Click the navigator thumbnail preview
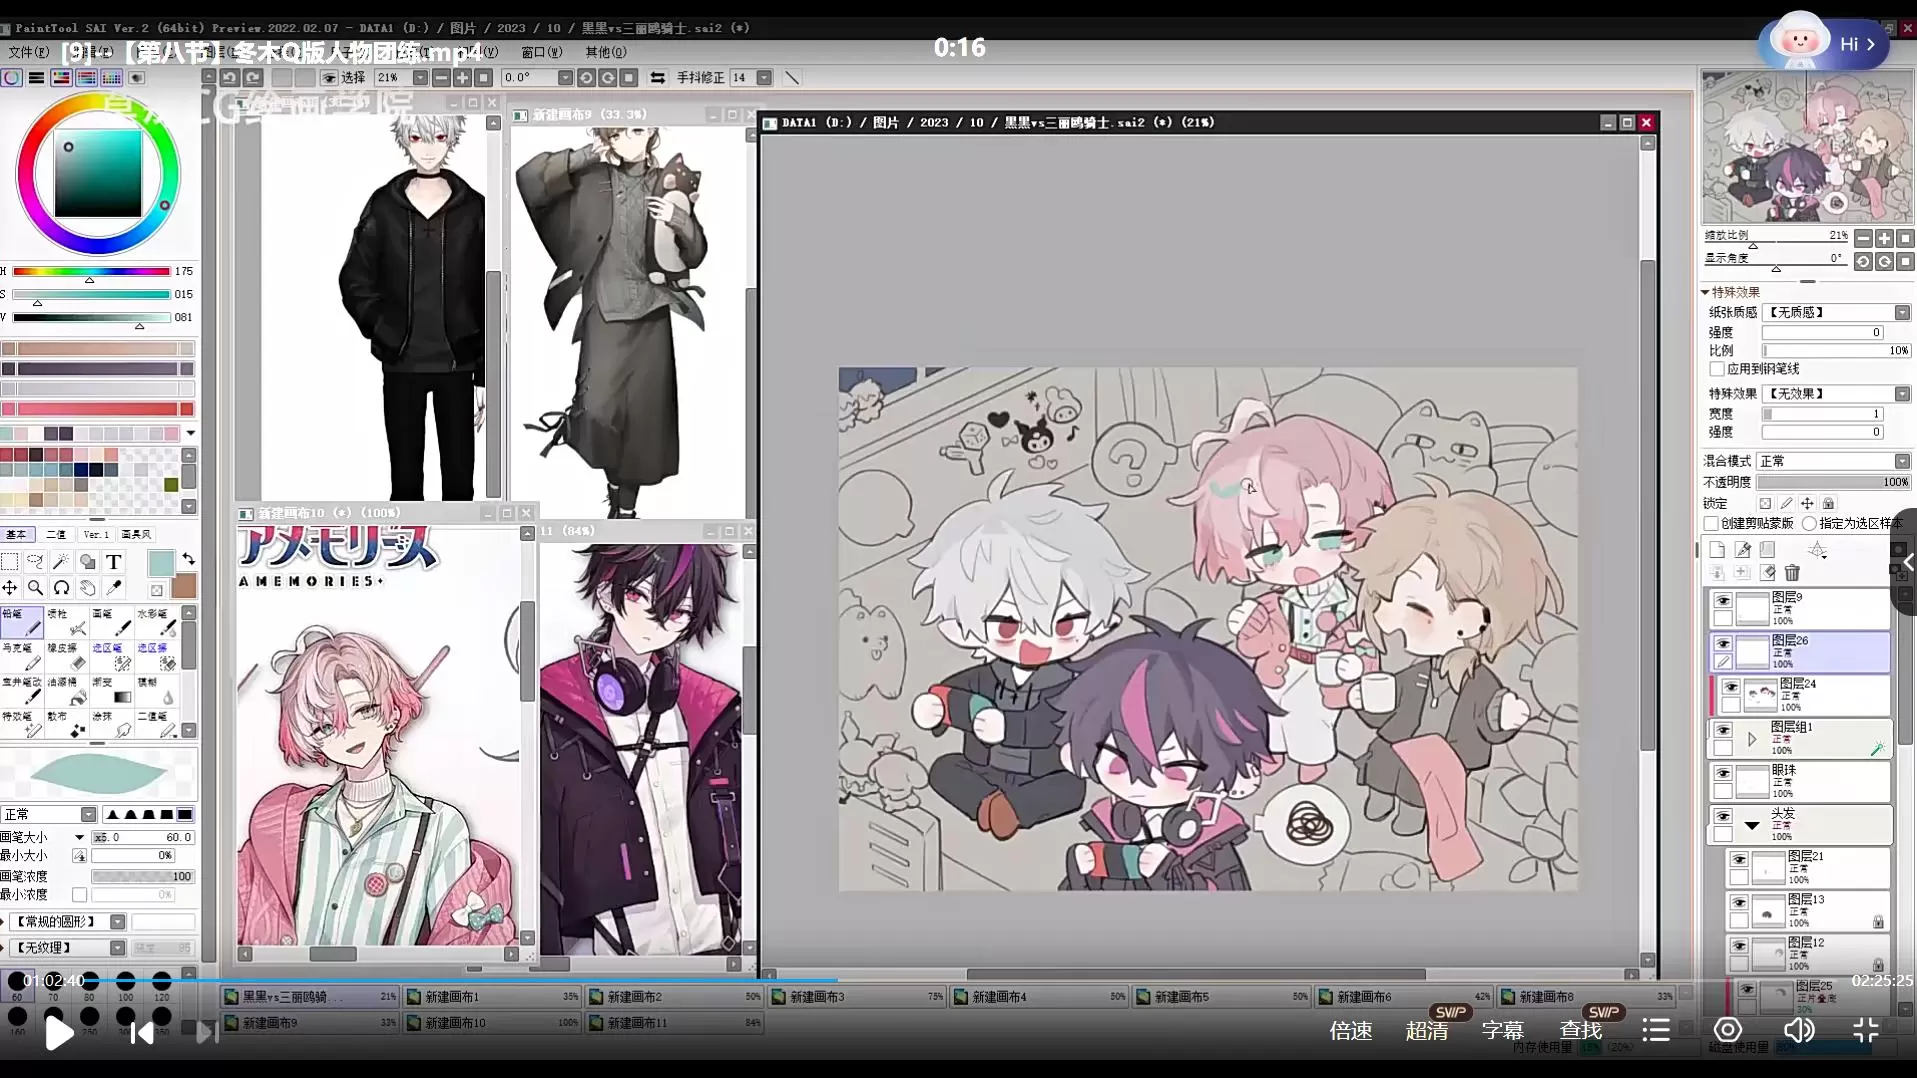This screenshot has height=1078, width=1917. point(1806,147)
